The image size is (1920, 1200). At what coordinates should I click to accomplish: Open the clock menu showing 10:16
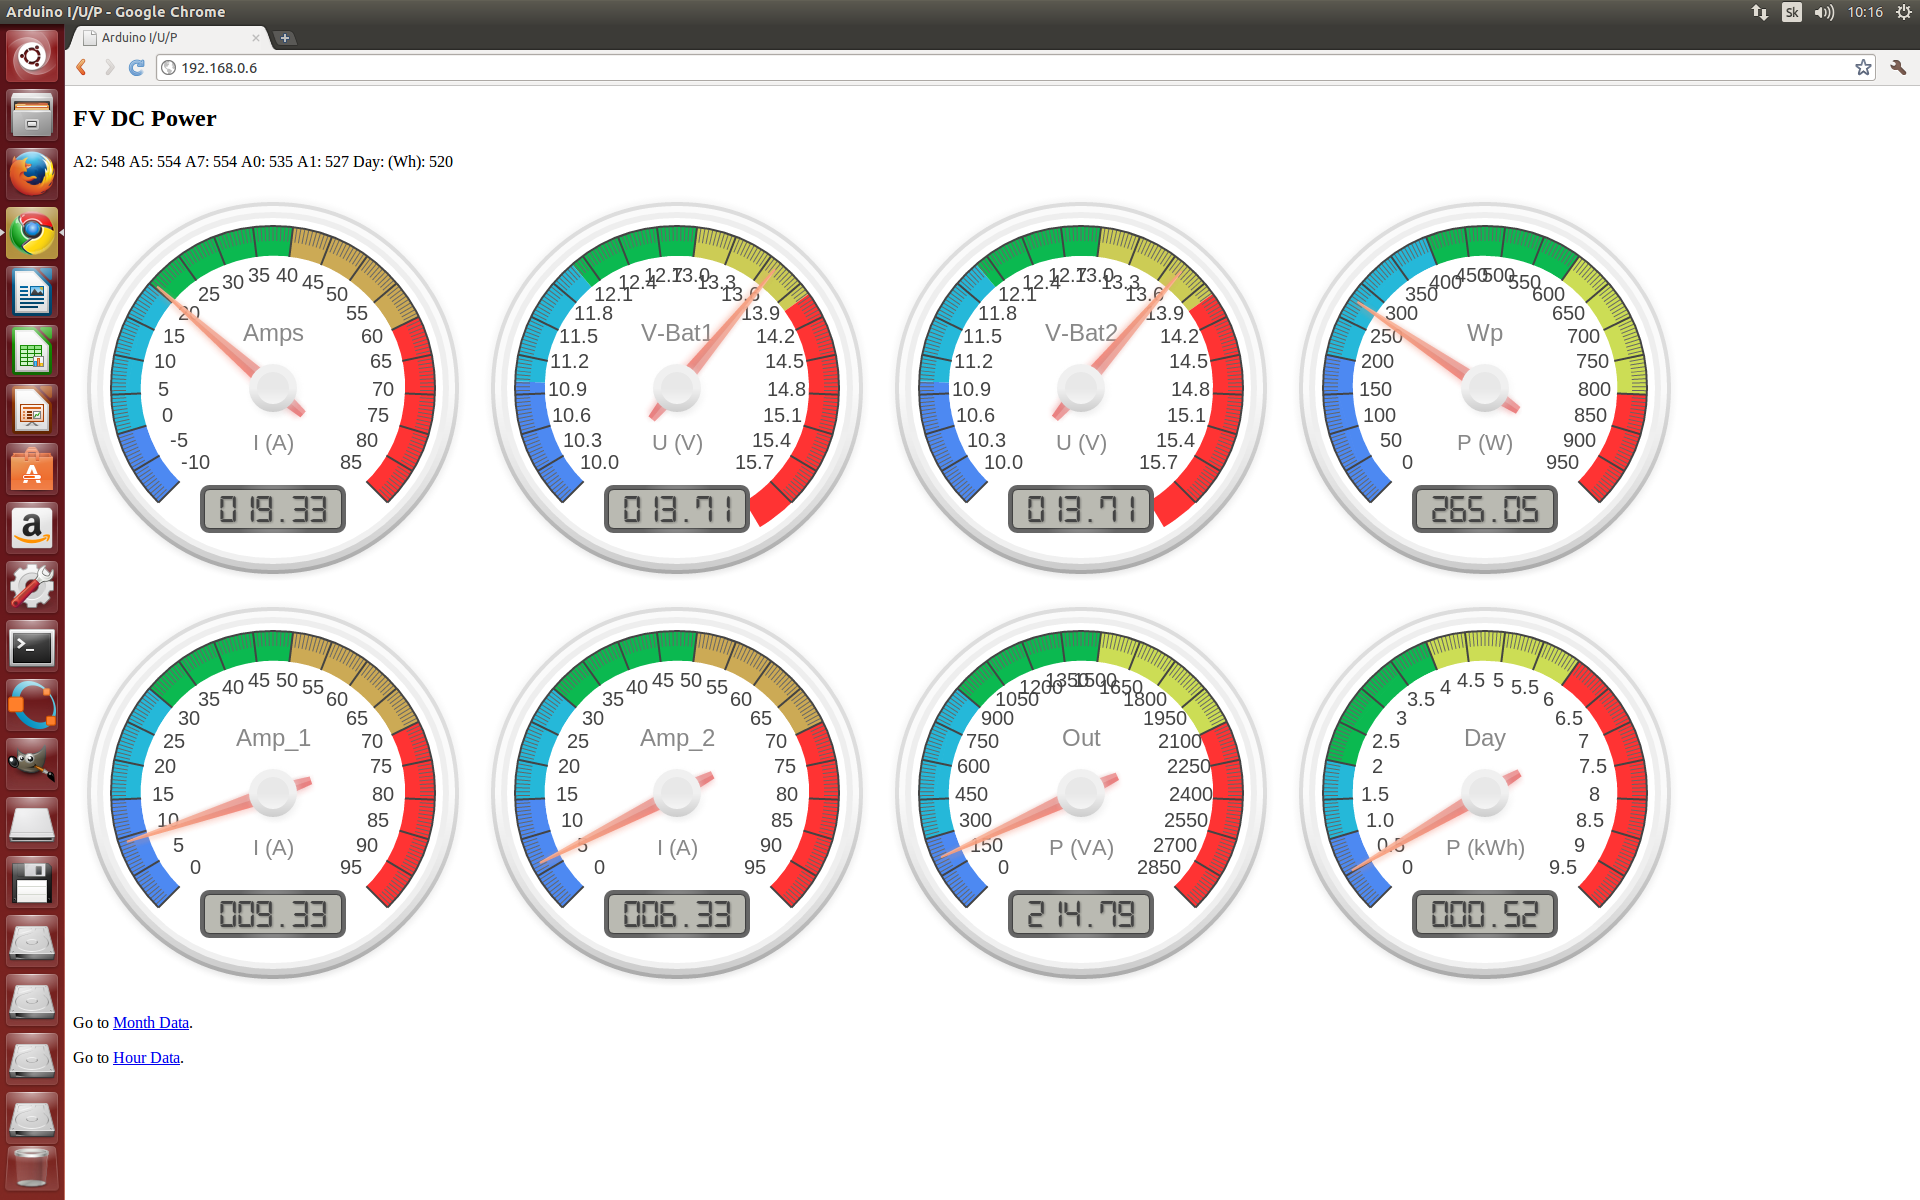1865,12
